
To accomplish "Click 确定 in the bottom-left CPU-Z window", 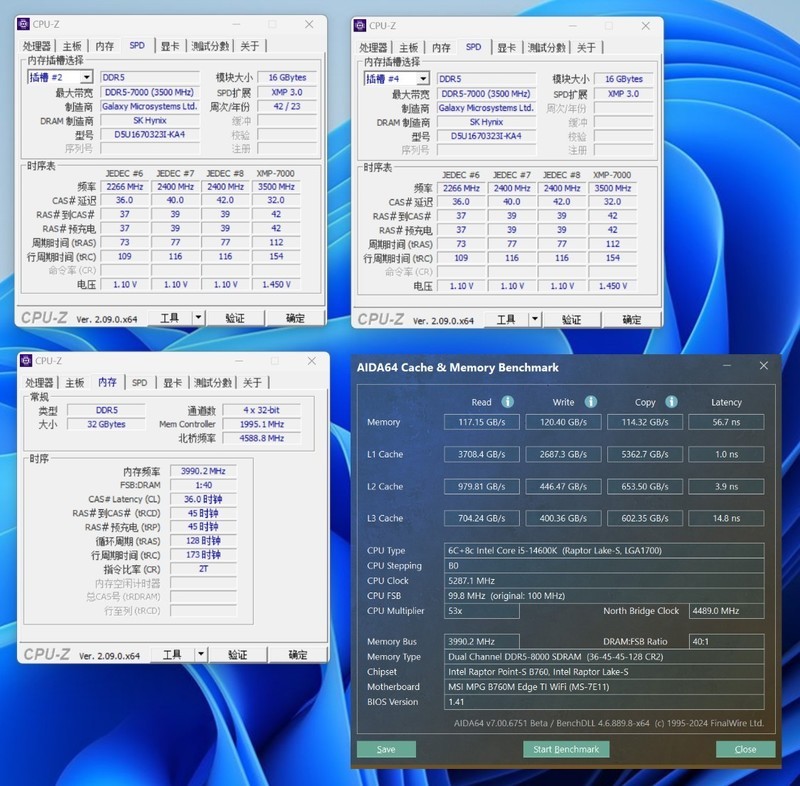I will (296, 655).
